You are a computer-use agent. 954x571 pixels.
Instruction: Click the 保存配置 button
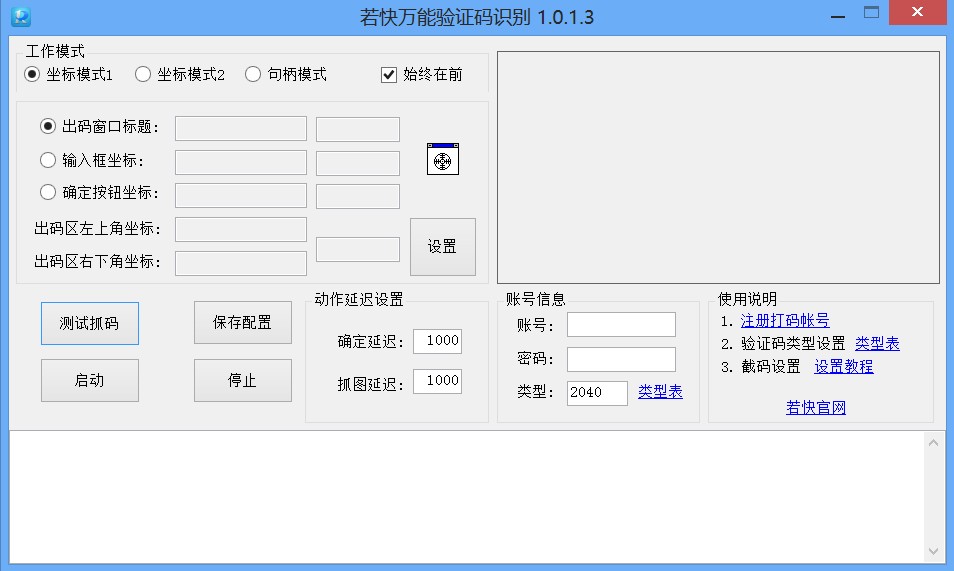[243, 323]
